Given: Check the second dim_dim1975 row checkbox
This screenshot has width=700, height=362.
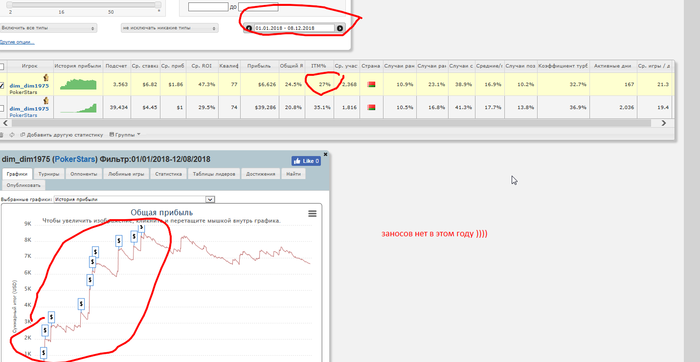Looking at the screenshot, I should point(2,108).
